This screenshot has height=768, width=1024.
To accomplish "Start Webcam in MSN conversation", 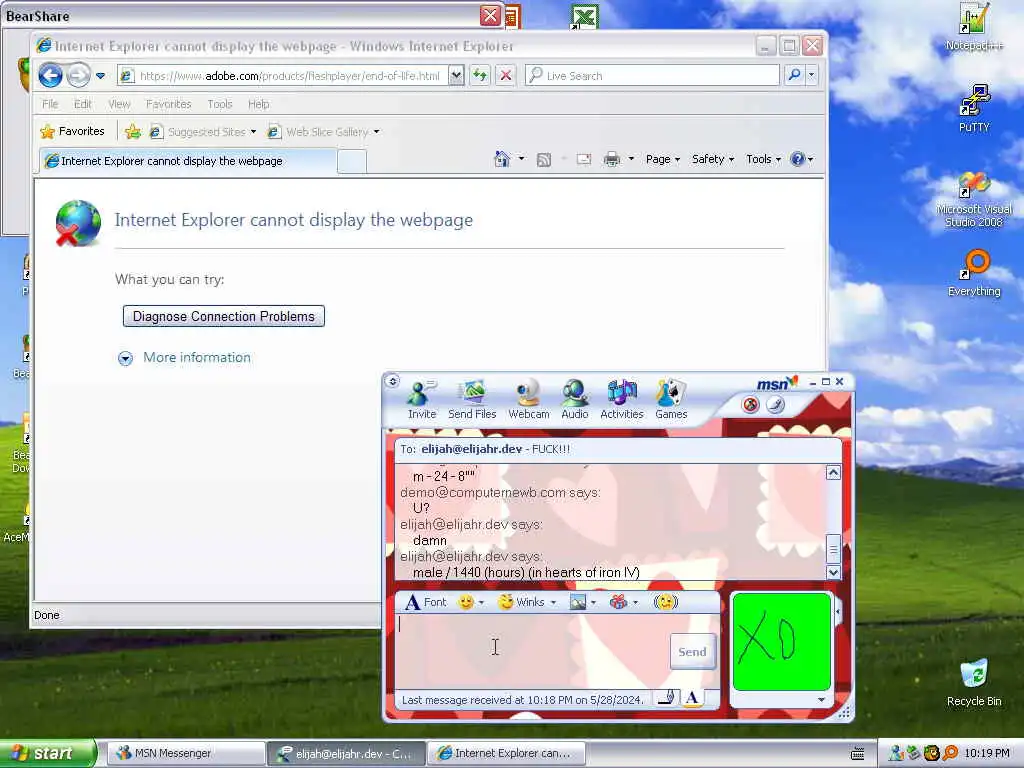I will (528, 399).
